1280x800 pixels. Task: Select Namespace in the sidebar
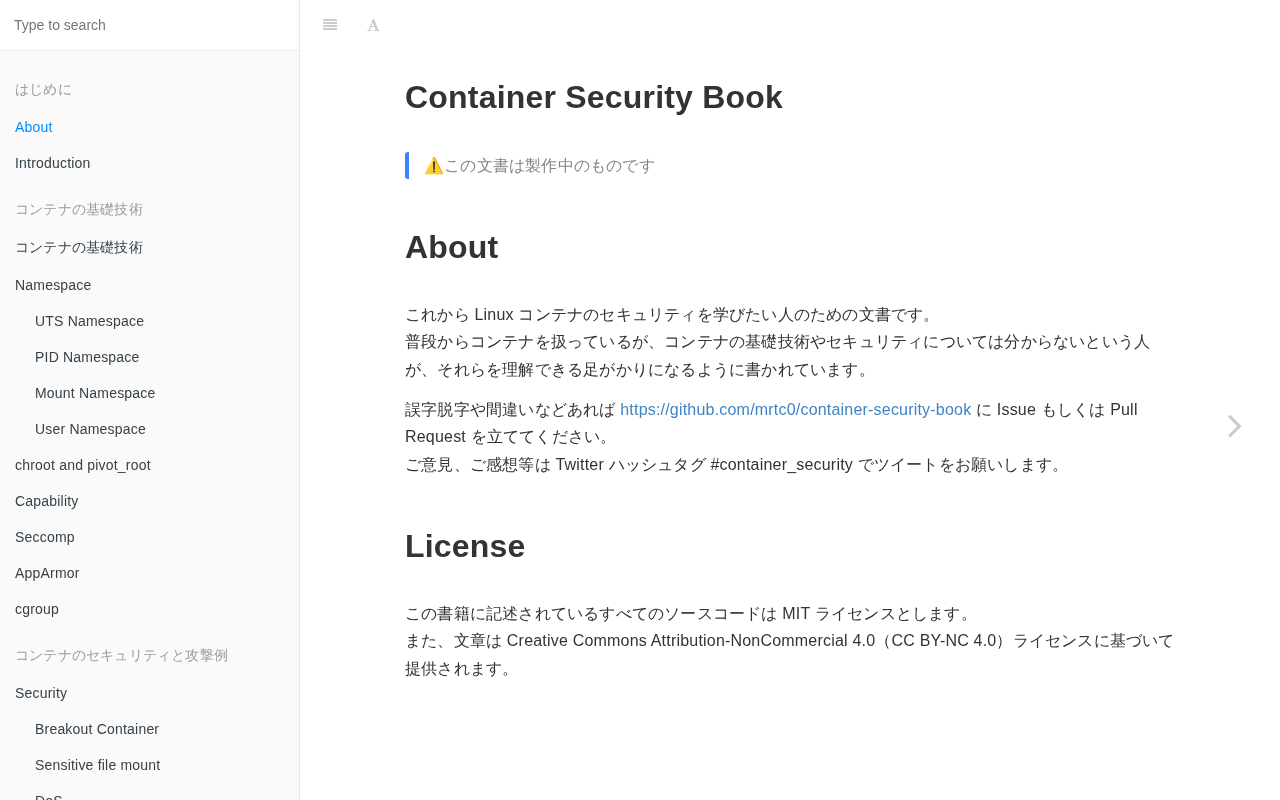53,285
